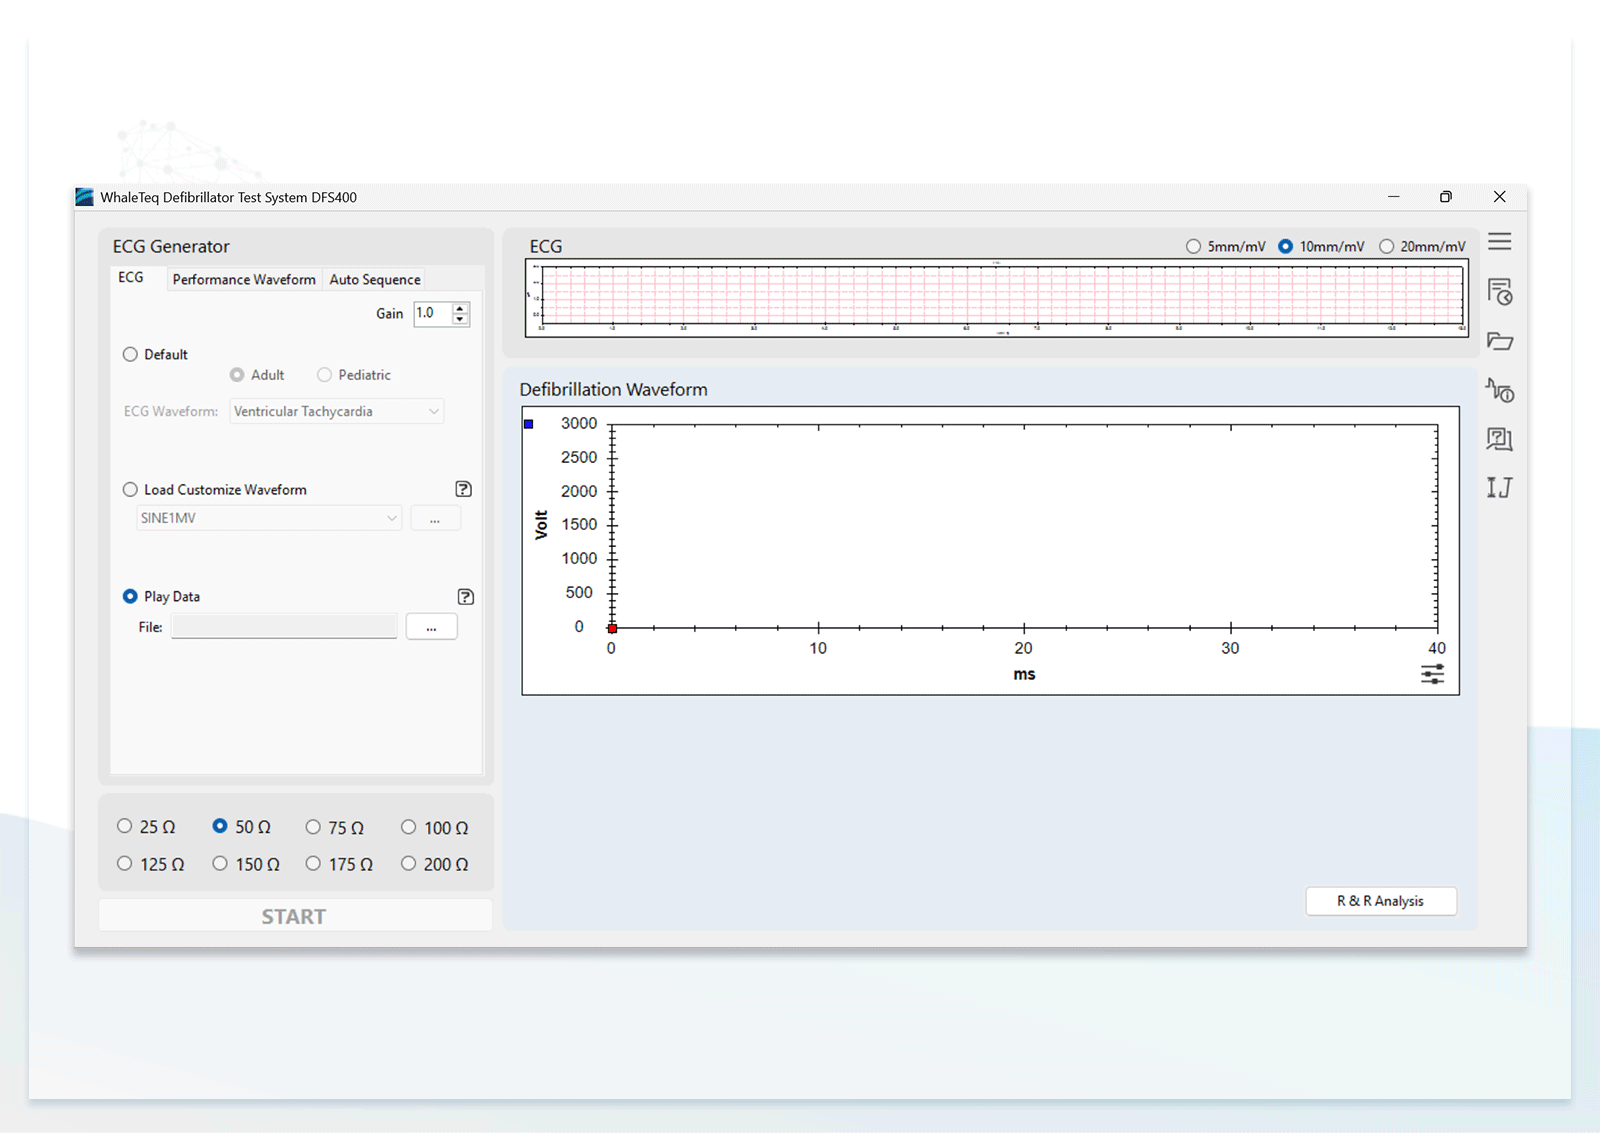Select Load Customize Waveform option
Screen dimensions: 1600x1133
pos(130,489)
